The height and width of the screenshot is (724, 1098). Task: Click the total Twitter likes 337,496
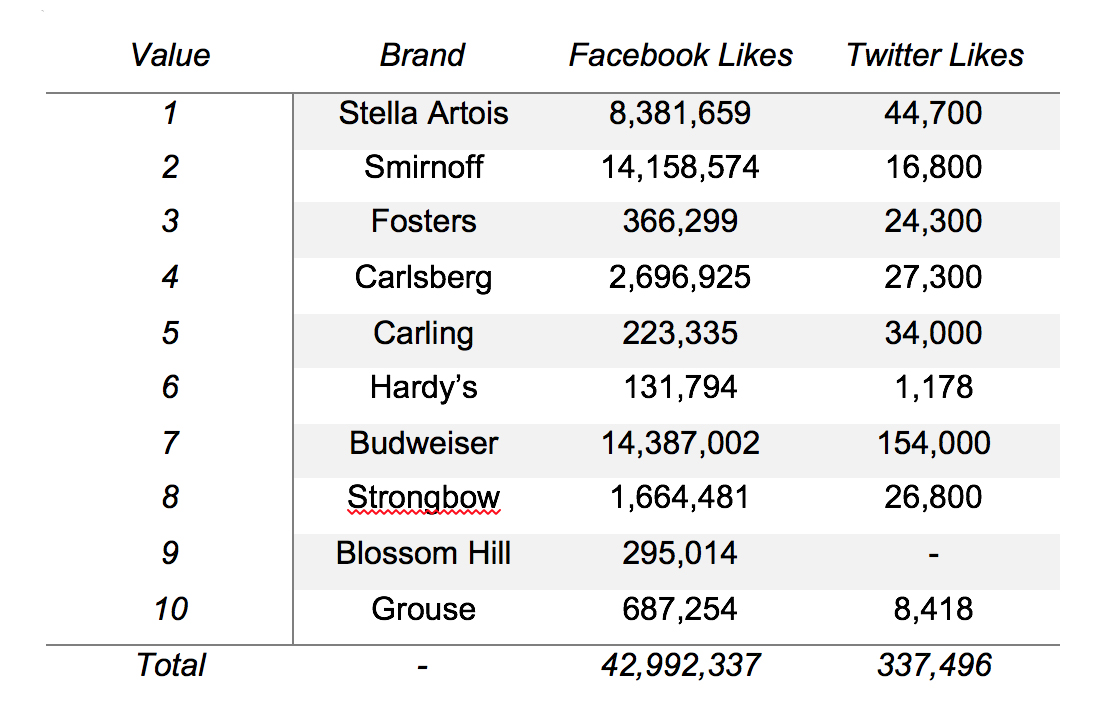pos(934,665)
